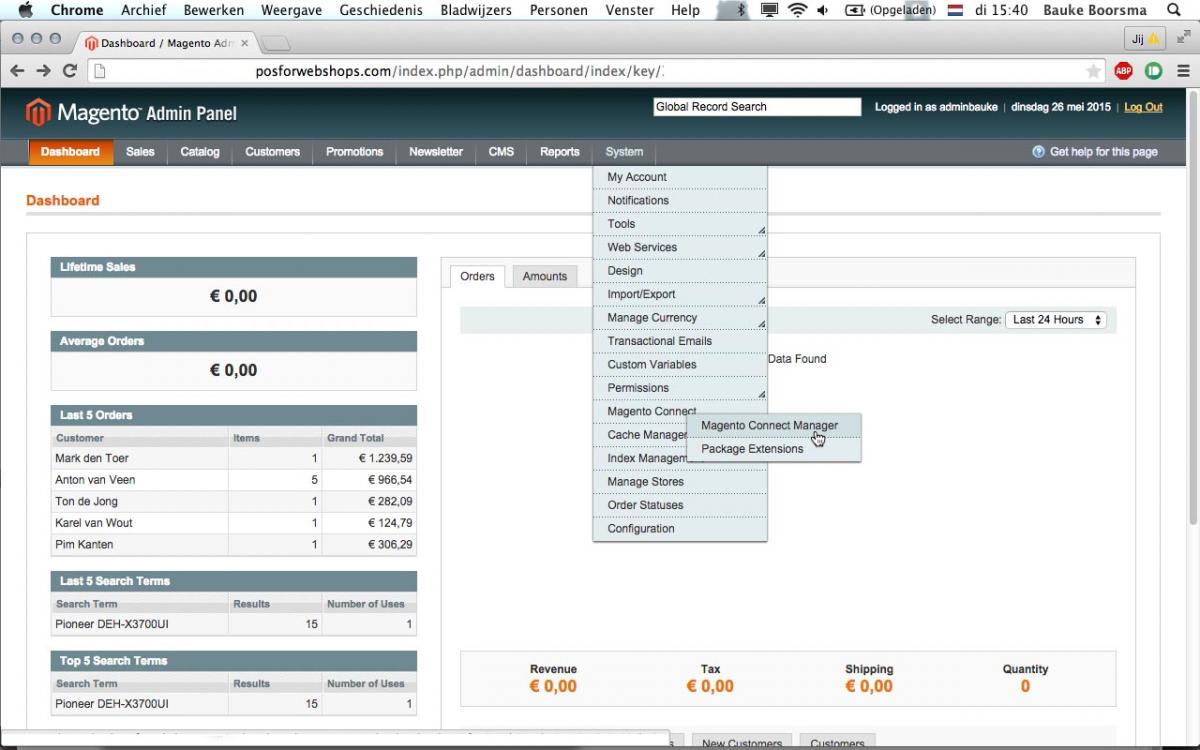Reload the page with refresh icon

(69, 71)
